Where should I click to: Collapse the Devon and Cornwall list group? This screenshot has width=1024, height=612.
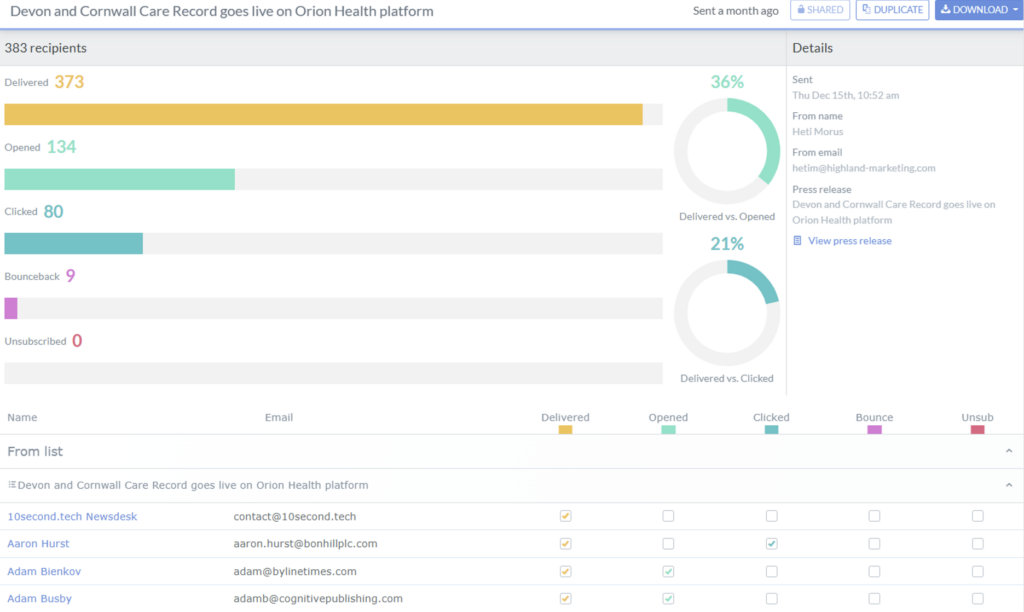(x=1009, y=486)
